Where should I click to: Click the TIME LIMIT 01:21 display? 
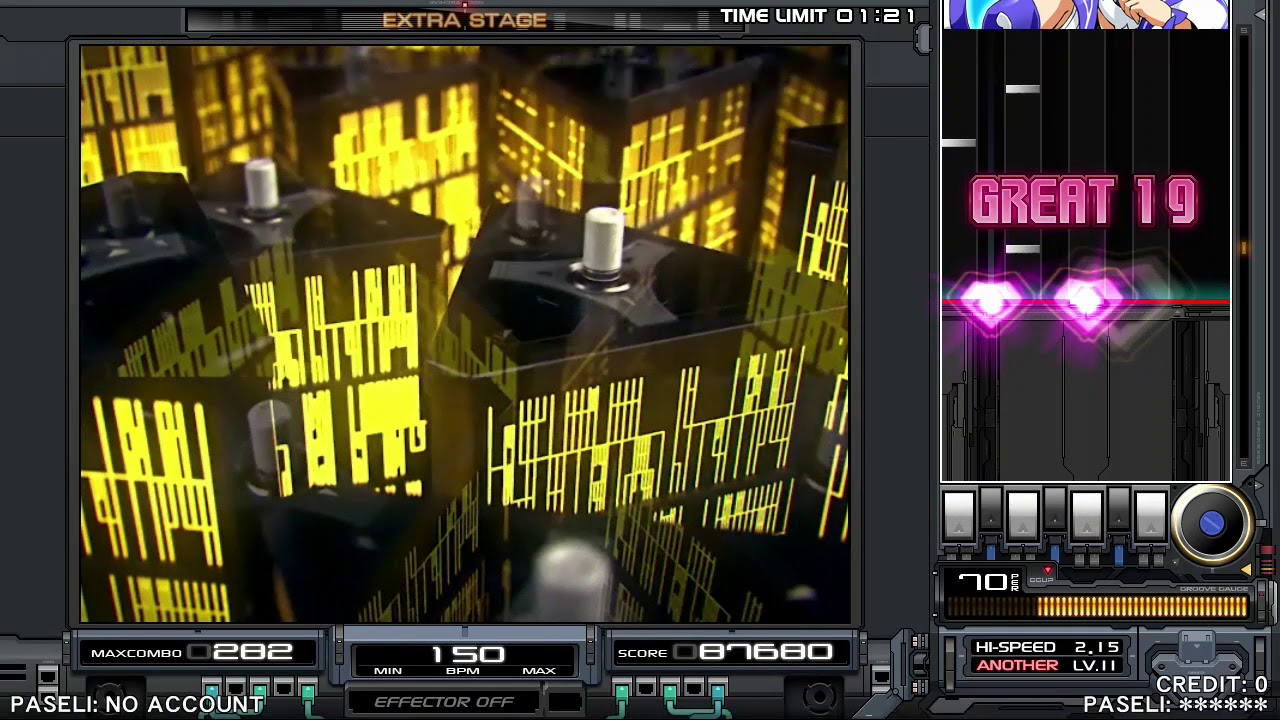pos(818,16)
